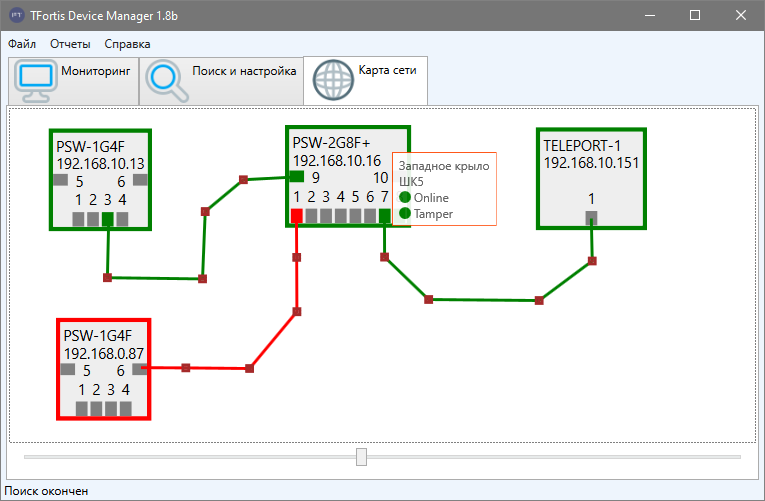
Task: Click red link waypoint nearest port 6 of 192.168.0.87
Action: (185, 368)
